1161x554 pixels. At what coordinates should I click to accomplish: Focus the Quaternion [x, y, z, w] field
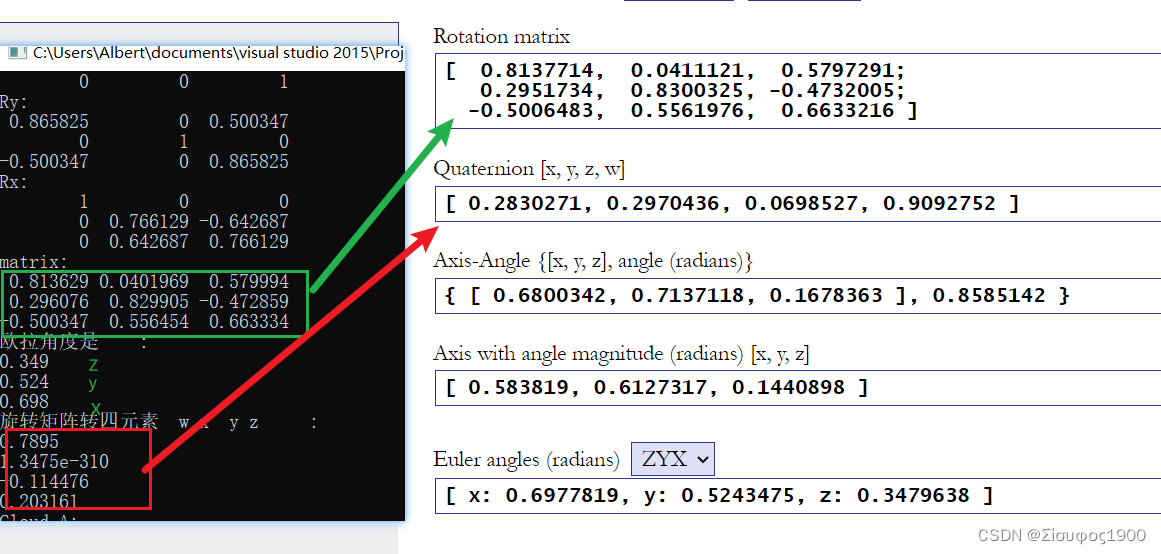798,204
